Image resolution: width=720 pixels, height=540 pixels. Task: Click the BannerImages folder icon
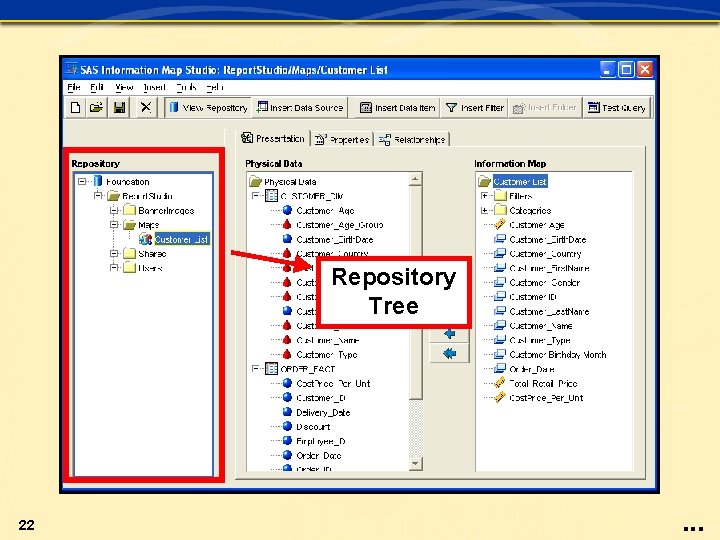point(129,210)
